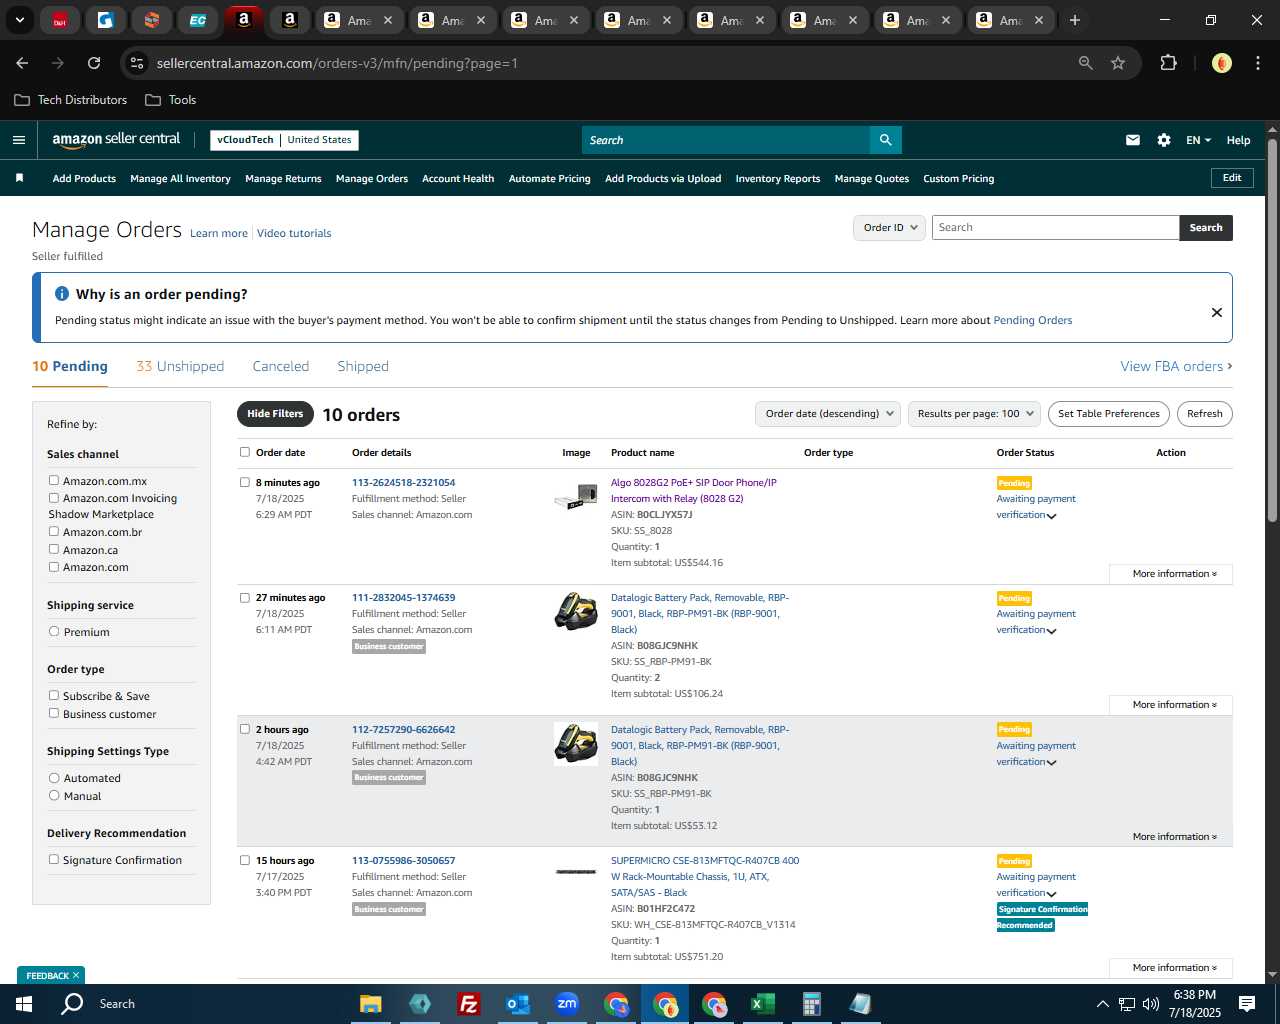Open the browser extensions puzzle icon
1280x1024 pixels.
pos(1168,63)
